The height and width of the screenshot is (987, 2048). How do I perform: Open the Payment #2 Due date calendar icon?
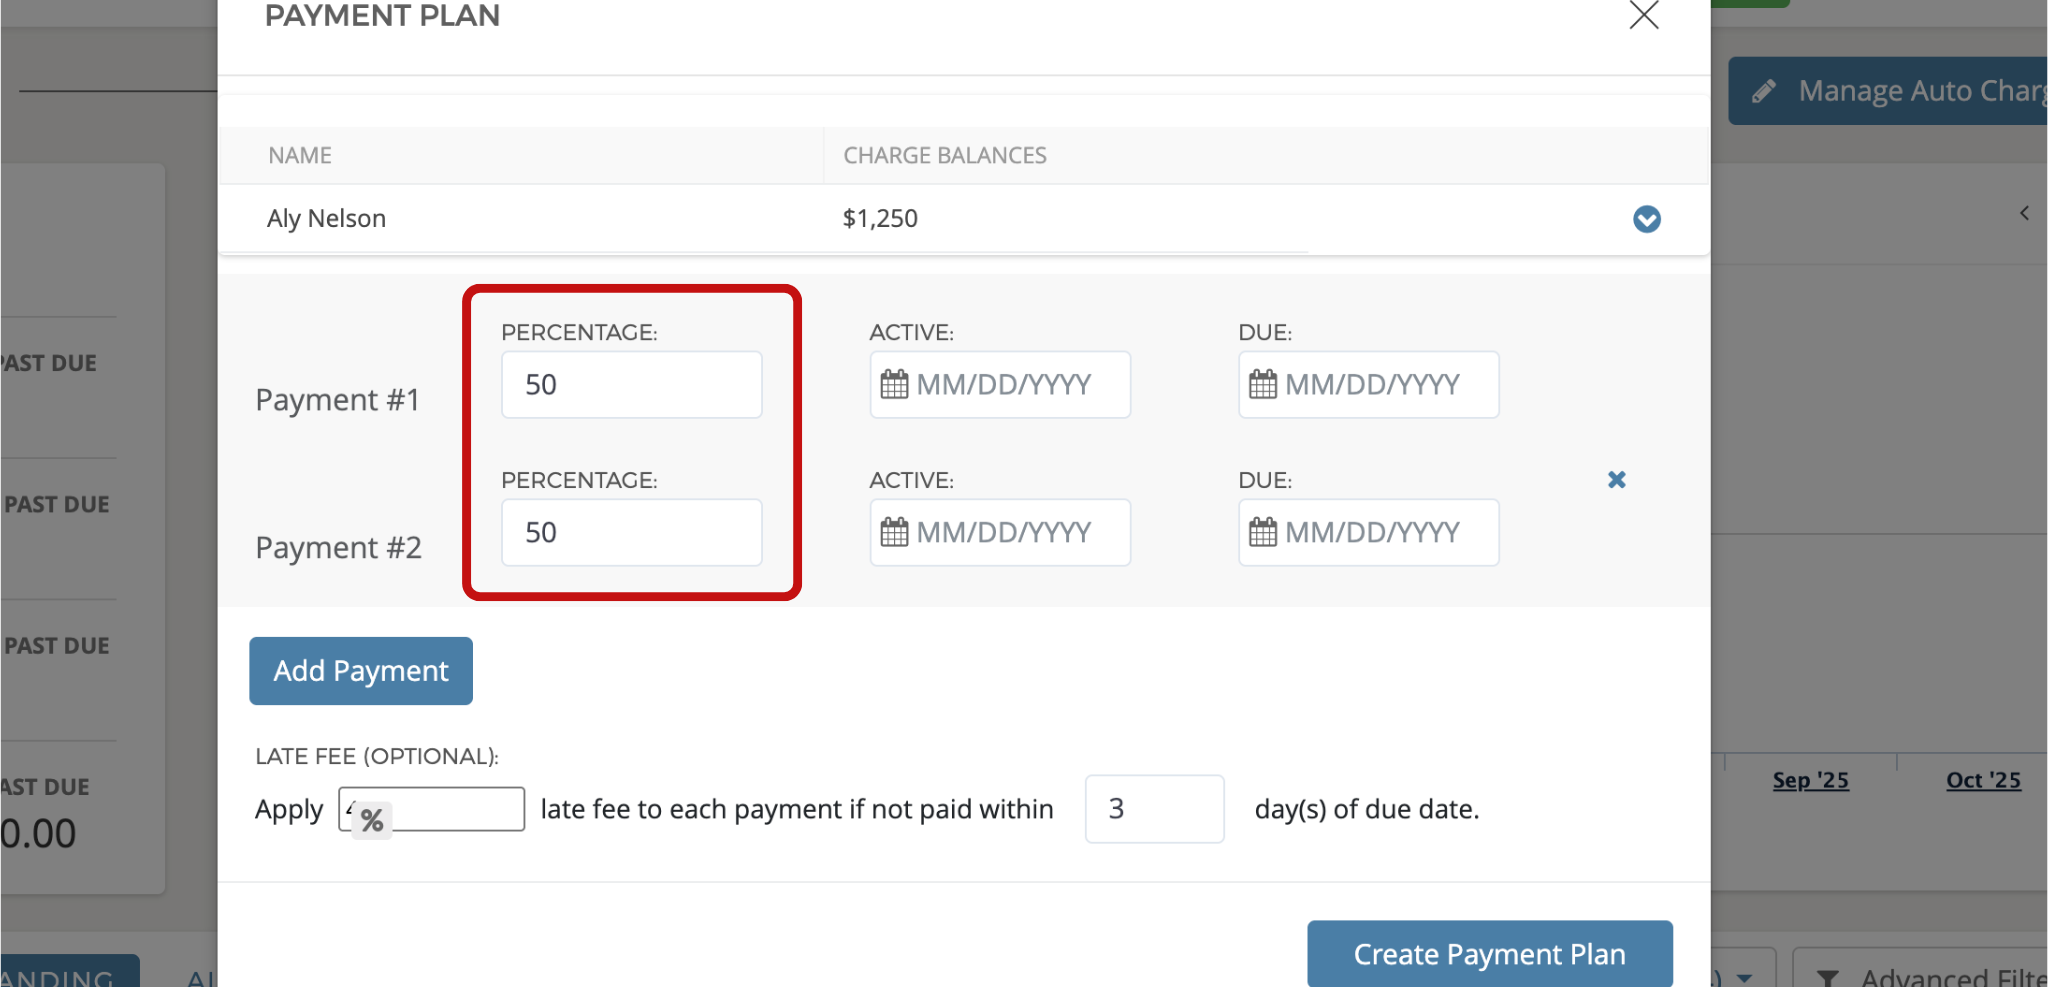pos(1263,533)
